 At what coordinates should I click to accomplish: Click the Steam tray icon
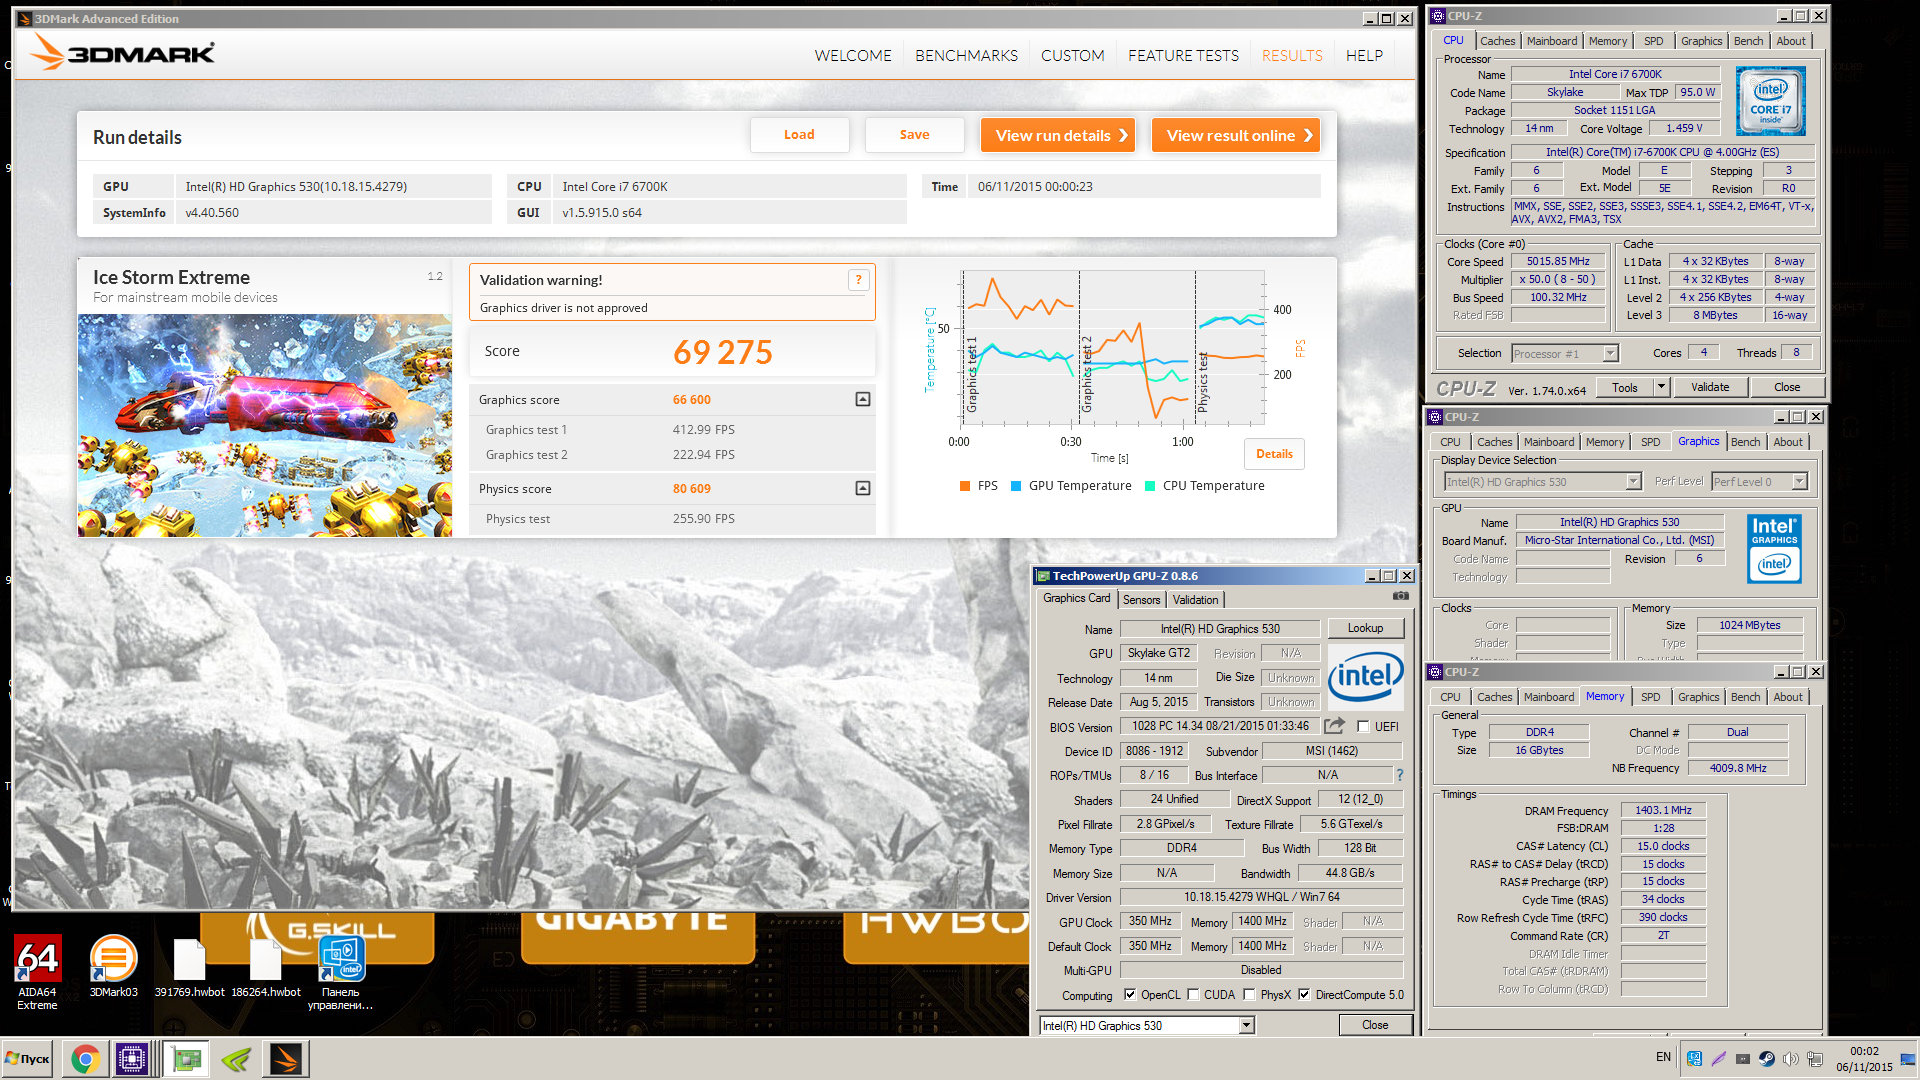pyautogui.click(x=1767, y=1058)
